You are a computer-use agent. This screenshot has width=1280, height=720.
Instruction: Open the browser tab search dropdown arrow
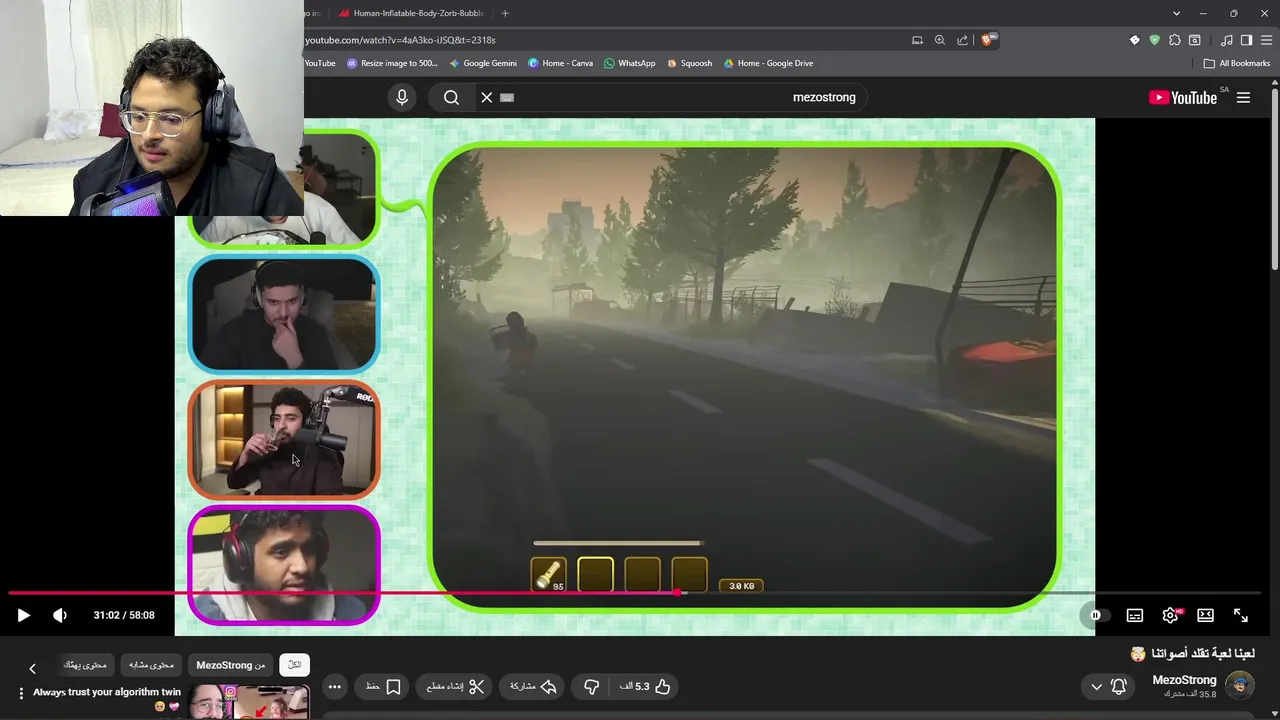coord(1176,13)
